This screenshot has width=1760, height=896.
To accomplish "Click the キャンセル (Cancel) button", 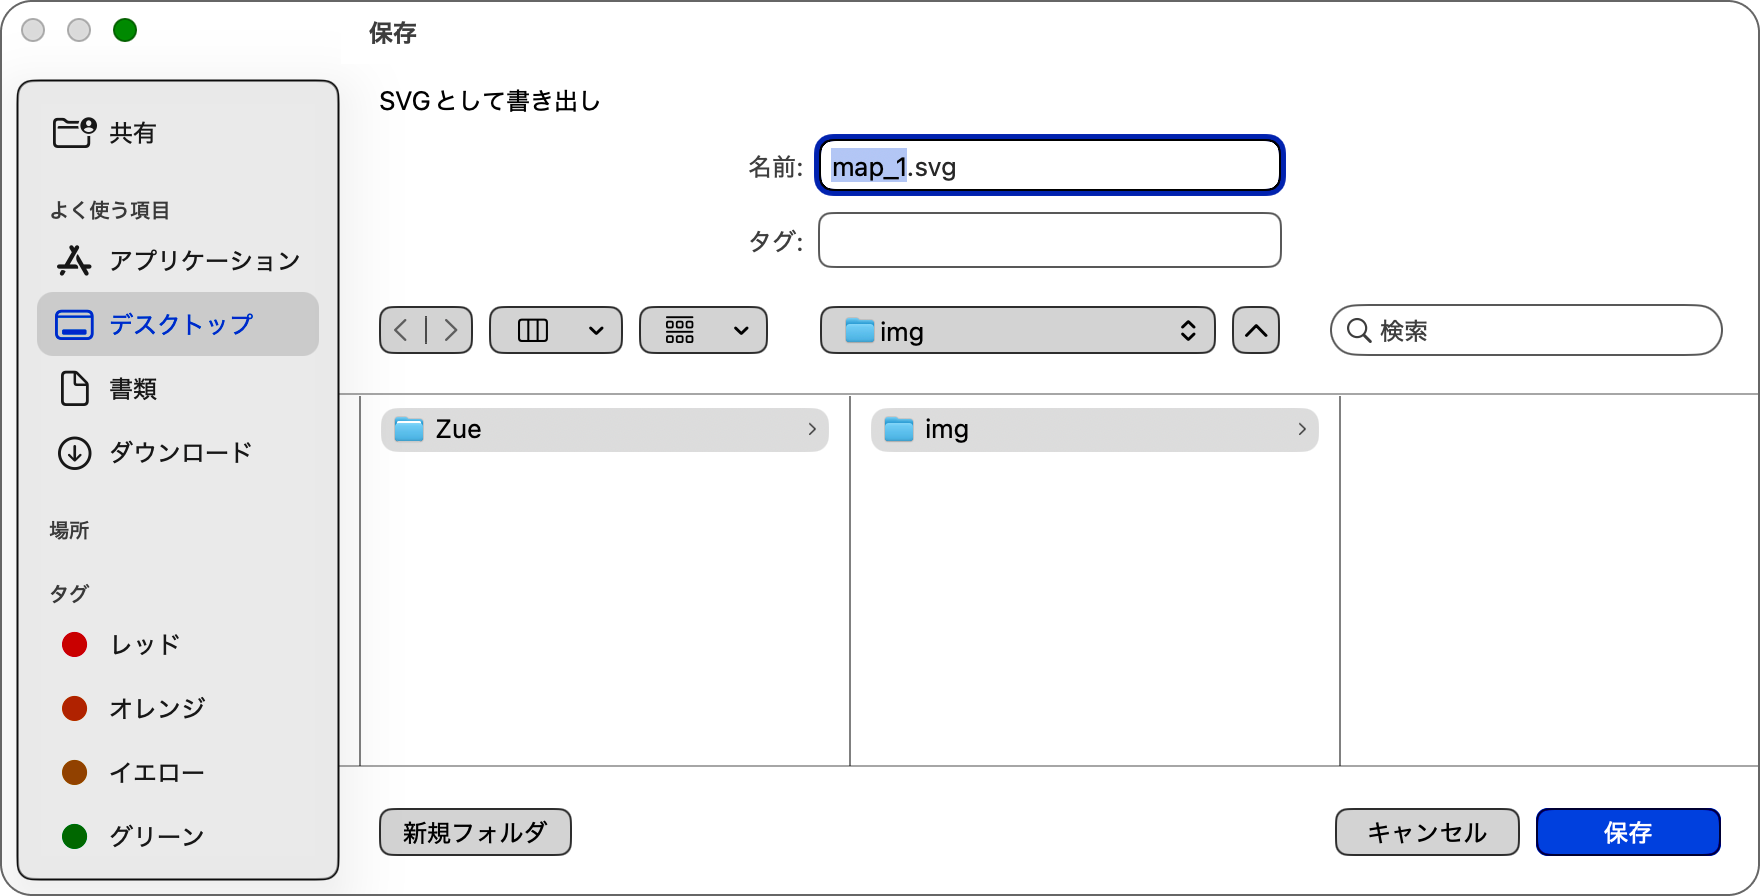I will 1427,831.
